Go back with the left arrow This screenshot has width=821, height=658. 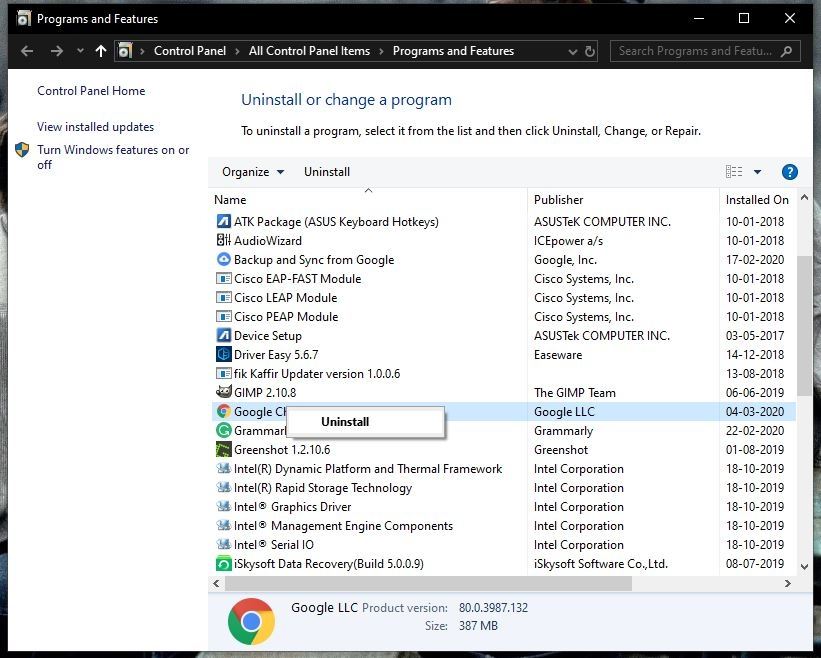27,51
